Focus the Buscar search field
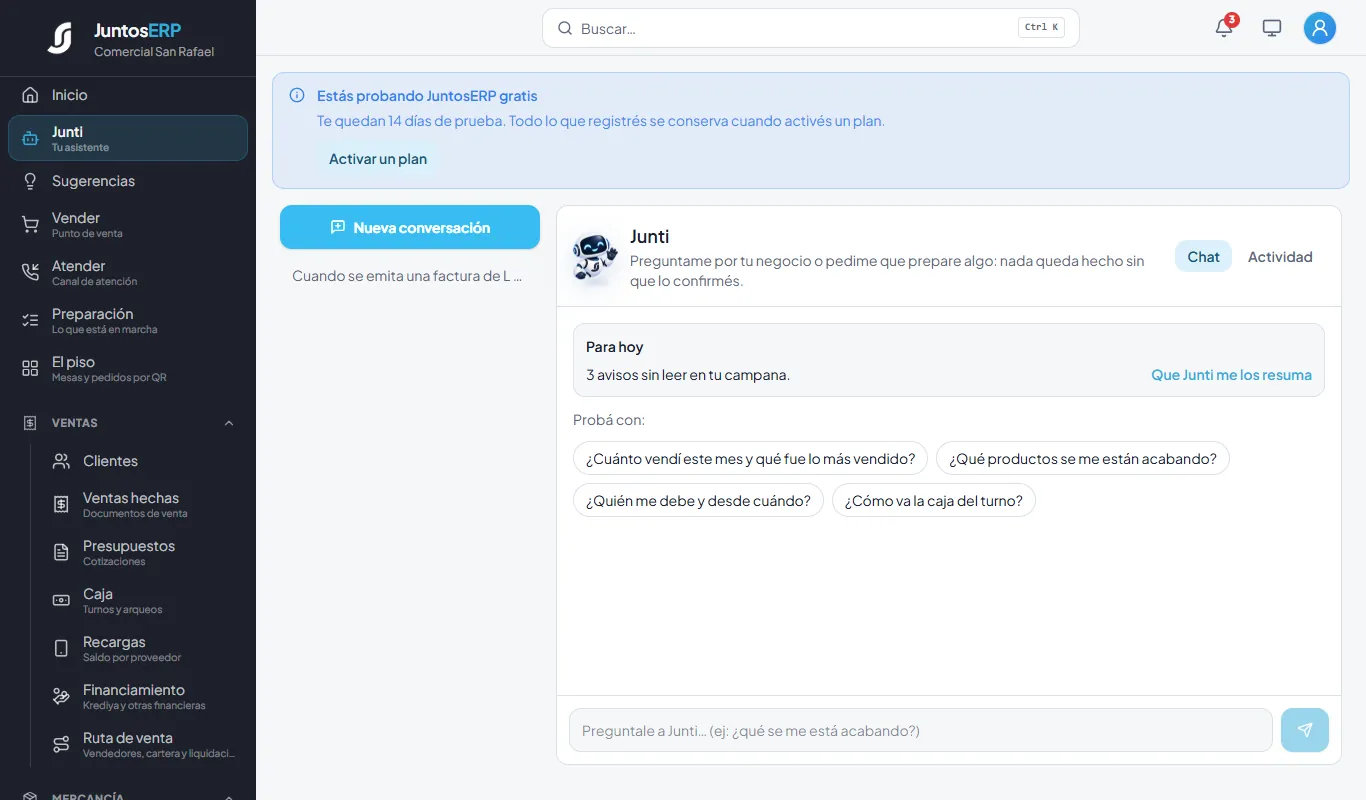The height and width of the screenshot is (800, 1366). pyautogui.click(x=811, y=28)
